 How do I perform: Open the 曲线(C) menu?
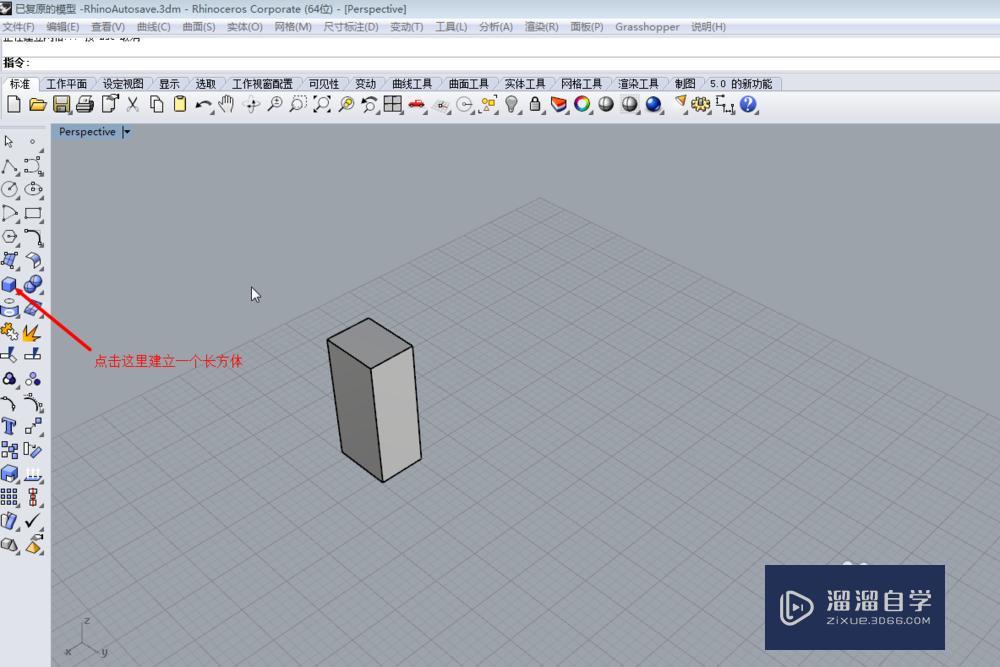tap(153, 27)
